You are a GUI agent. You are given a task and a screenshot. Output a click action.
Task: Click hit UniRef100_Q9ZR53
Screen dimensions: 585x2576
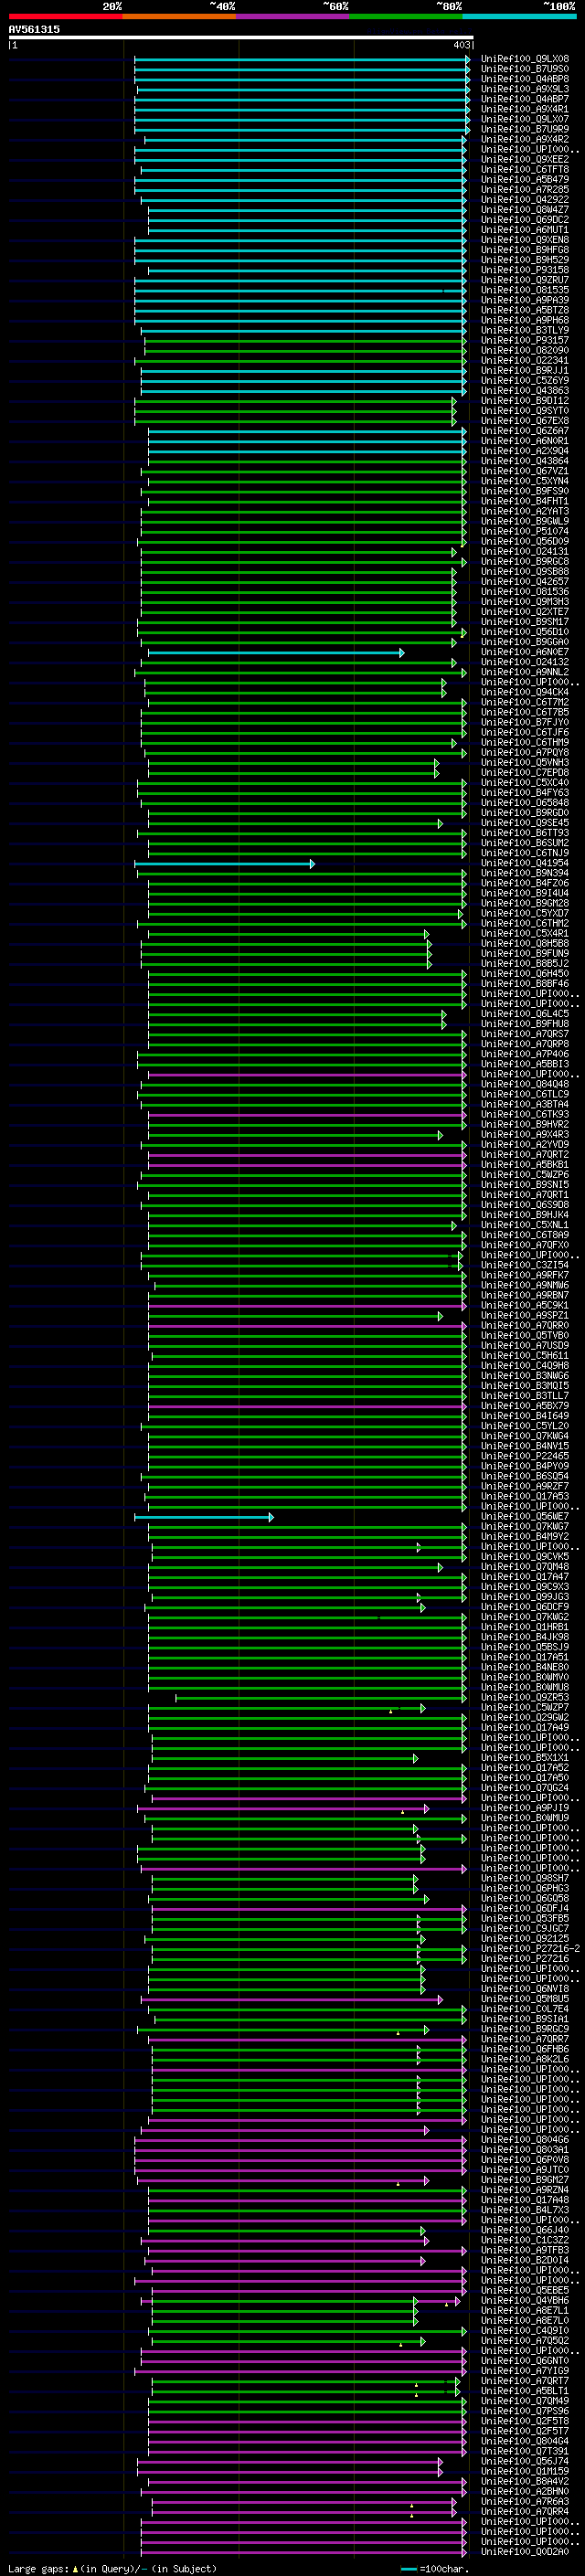[x=525, y=1697]
